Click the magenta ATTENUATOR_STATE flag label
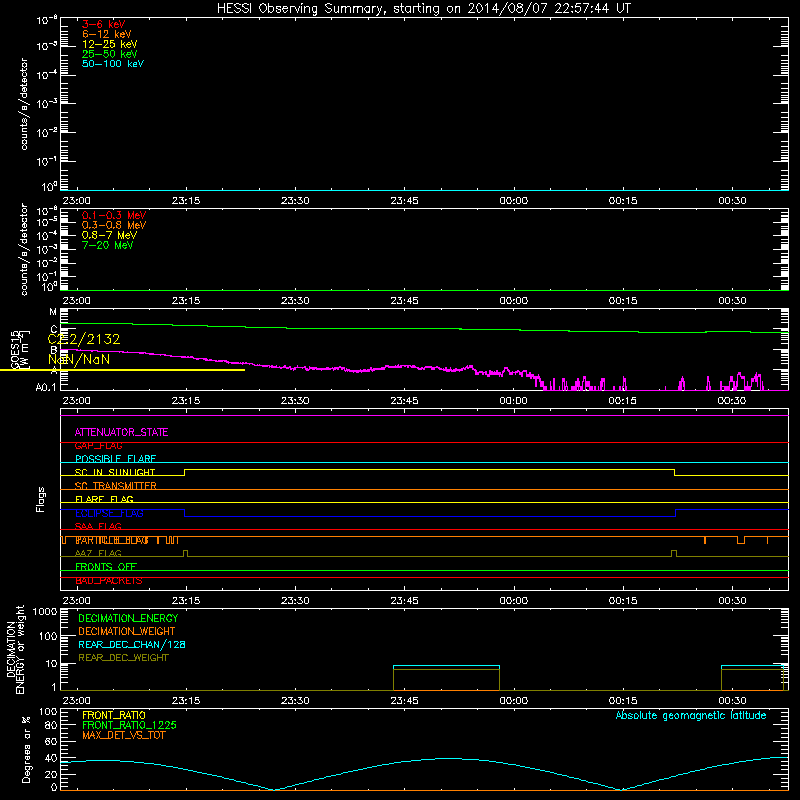The width and height of the screenshot is (800, 800). [121, 432]
